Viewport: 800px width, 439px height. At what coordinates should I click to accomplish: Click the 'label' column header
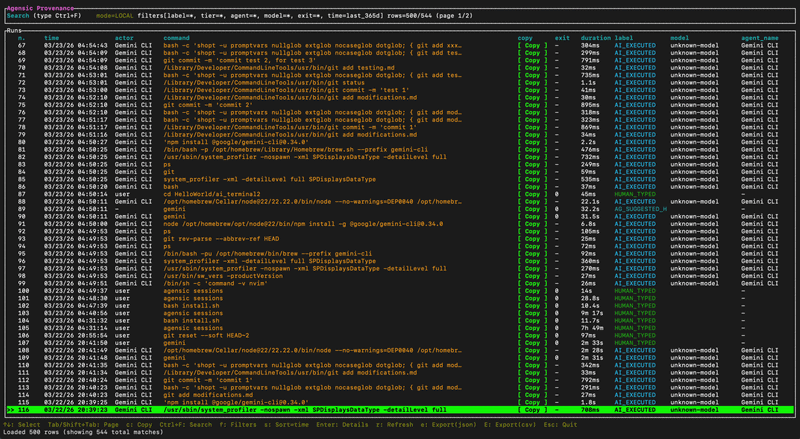point(624,38)
